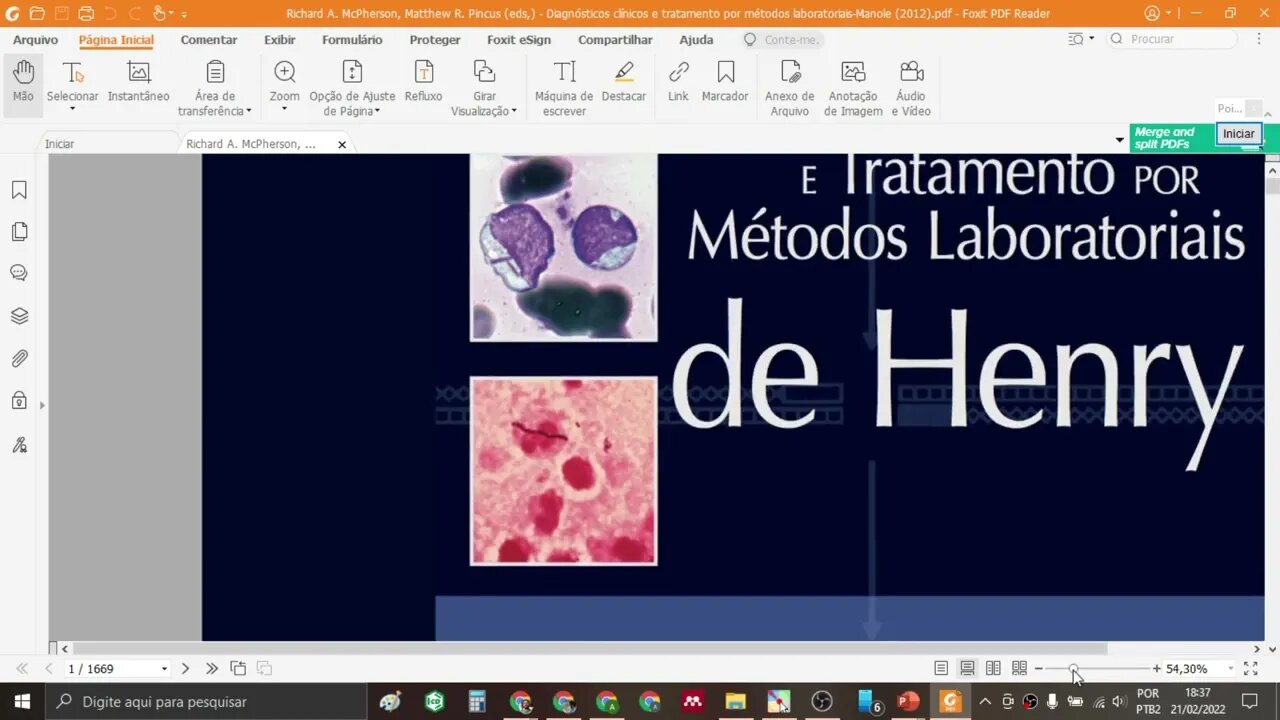This screenshot has width=1280, height=720.
Task: Expand the left navigation panel arrow
Action: click(x=42, y=405)
